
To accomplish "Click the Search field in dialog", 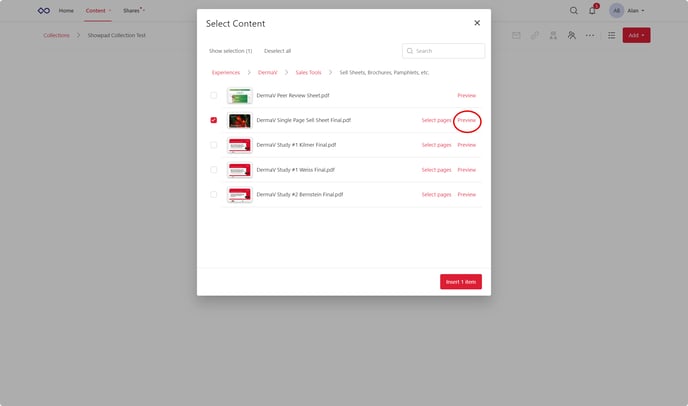I will coord(448,50).
